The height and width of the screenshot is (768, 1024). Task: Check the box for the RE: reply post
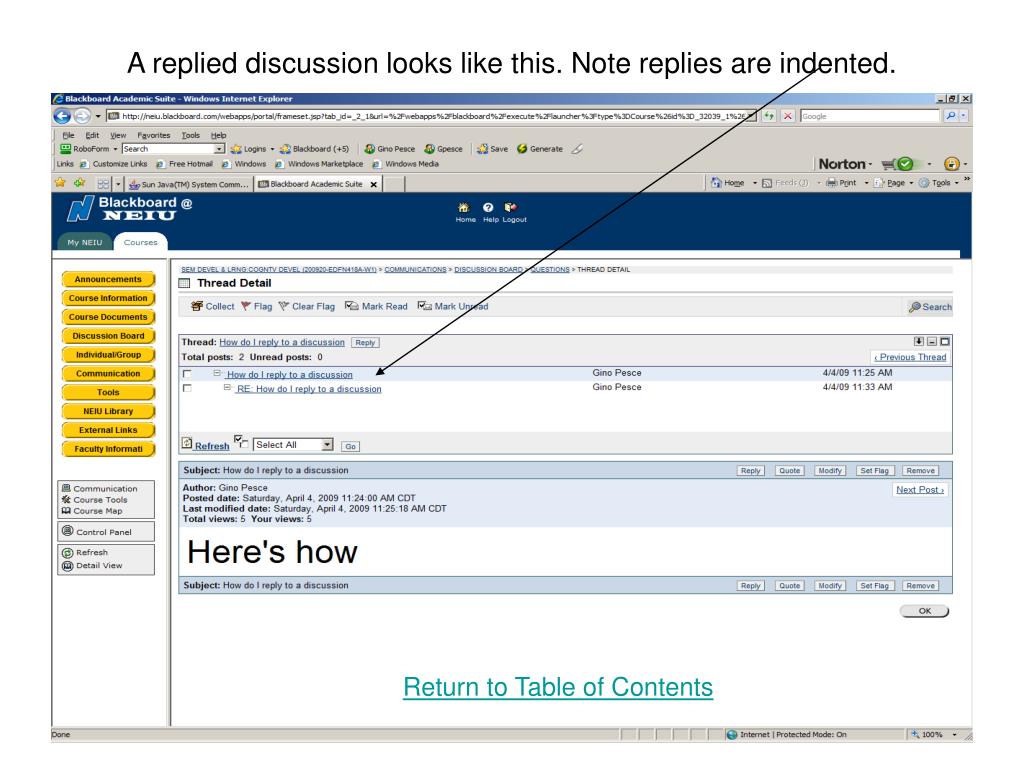click(187, 388)
